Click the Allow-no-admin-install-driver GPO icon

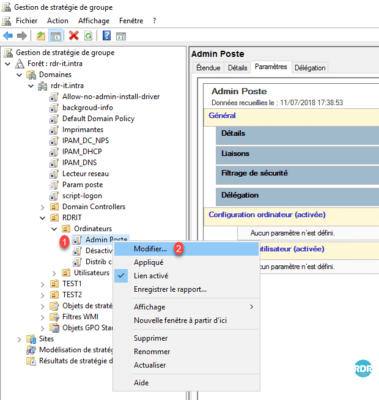click(x=54, y=97)
